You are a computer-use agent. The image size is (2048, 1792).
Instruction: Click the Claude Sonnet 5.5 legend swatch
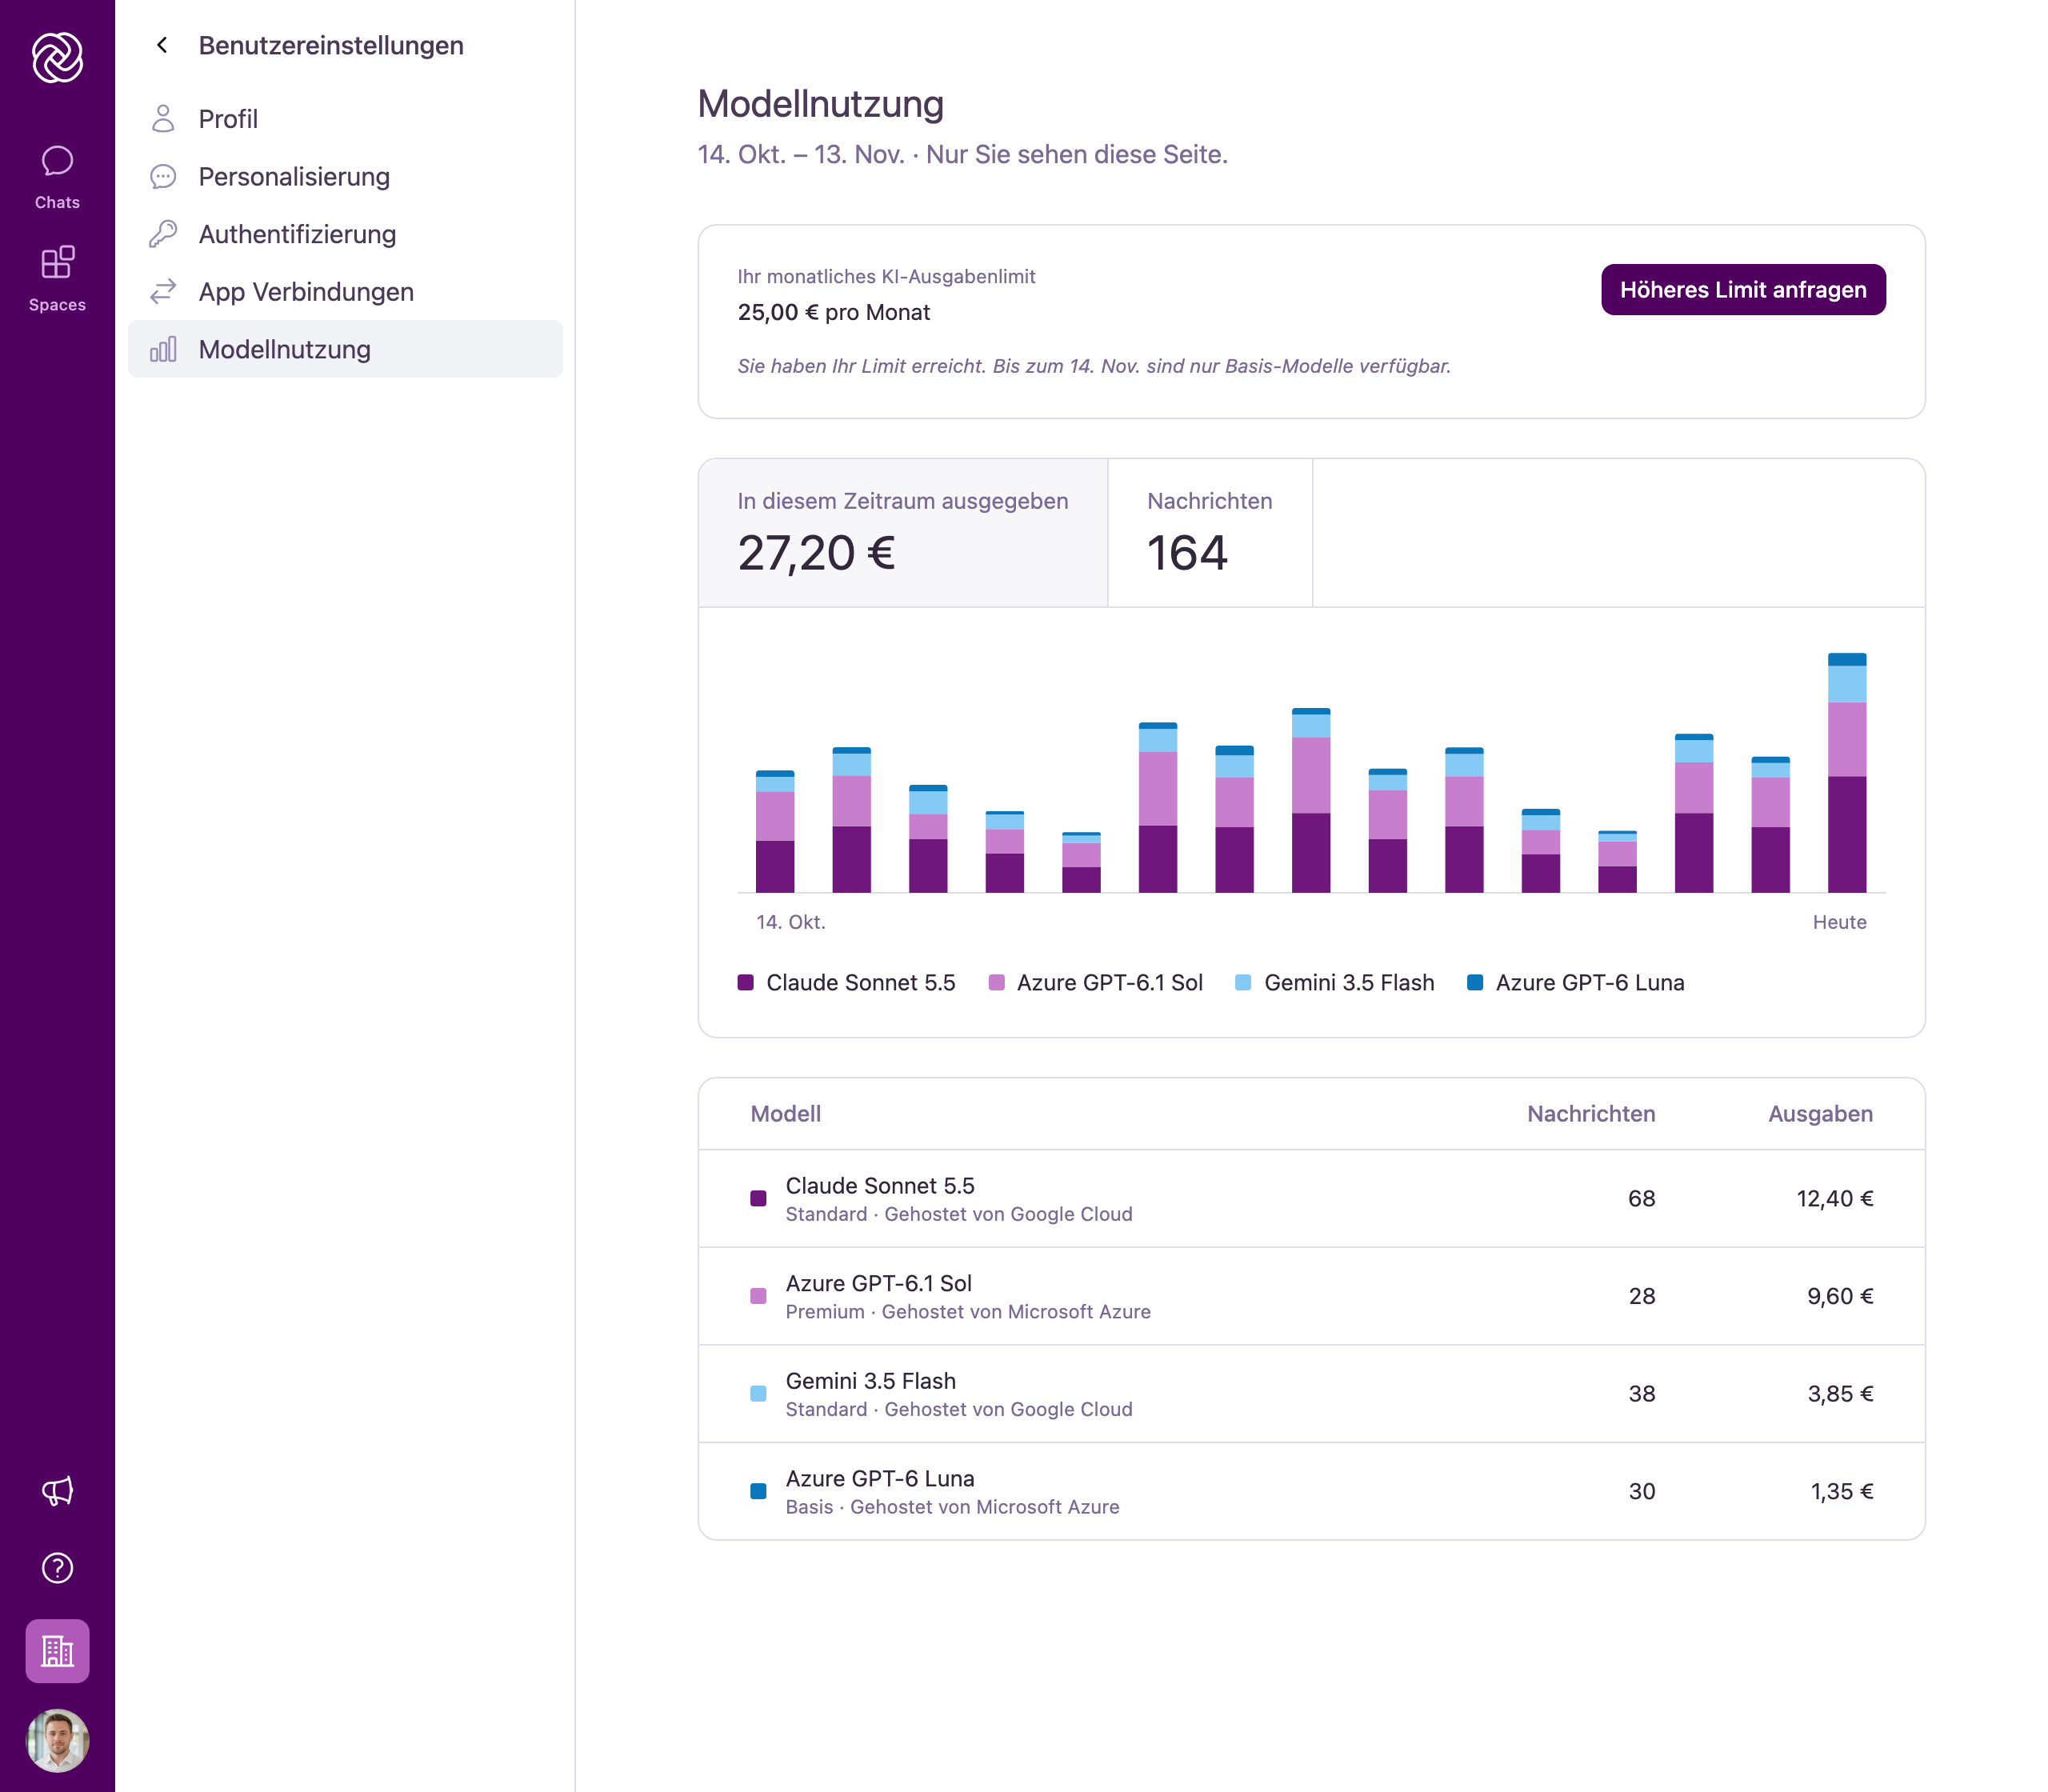coord(745,983)
